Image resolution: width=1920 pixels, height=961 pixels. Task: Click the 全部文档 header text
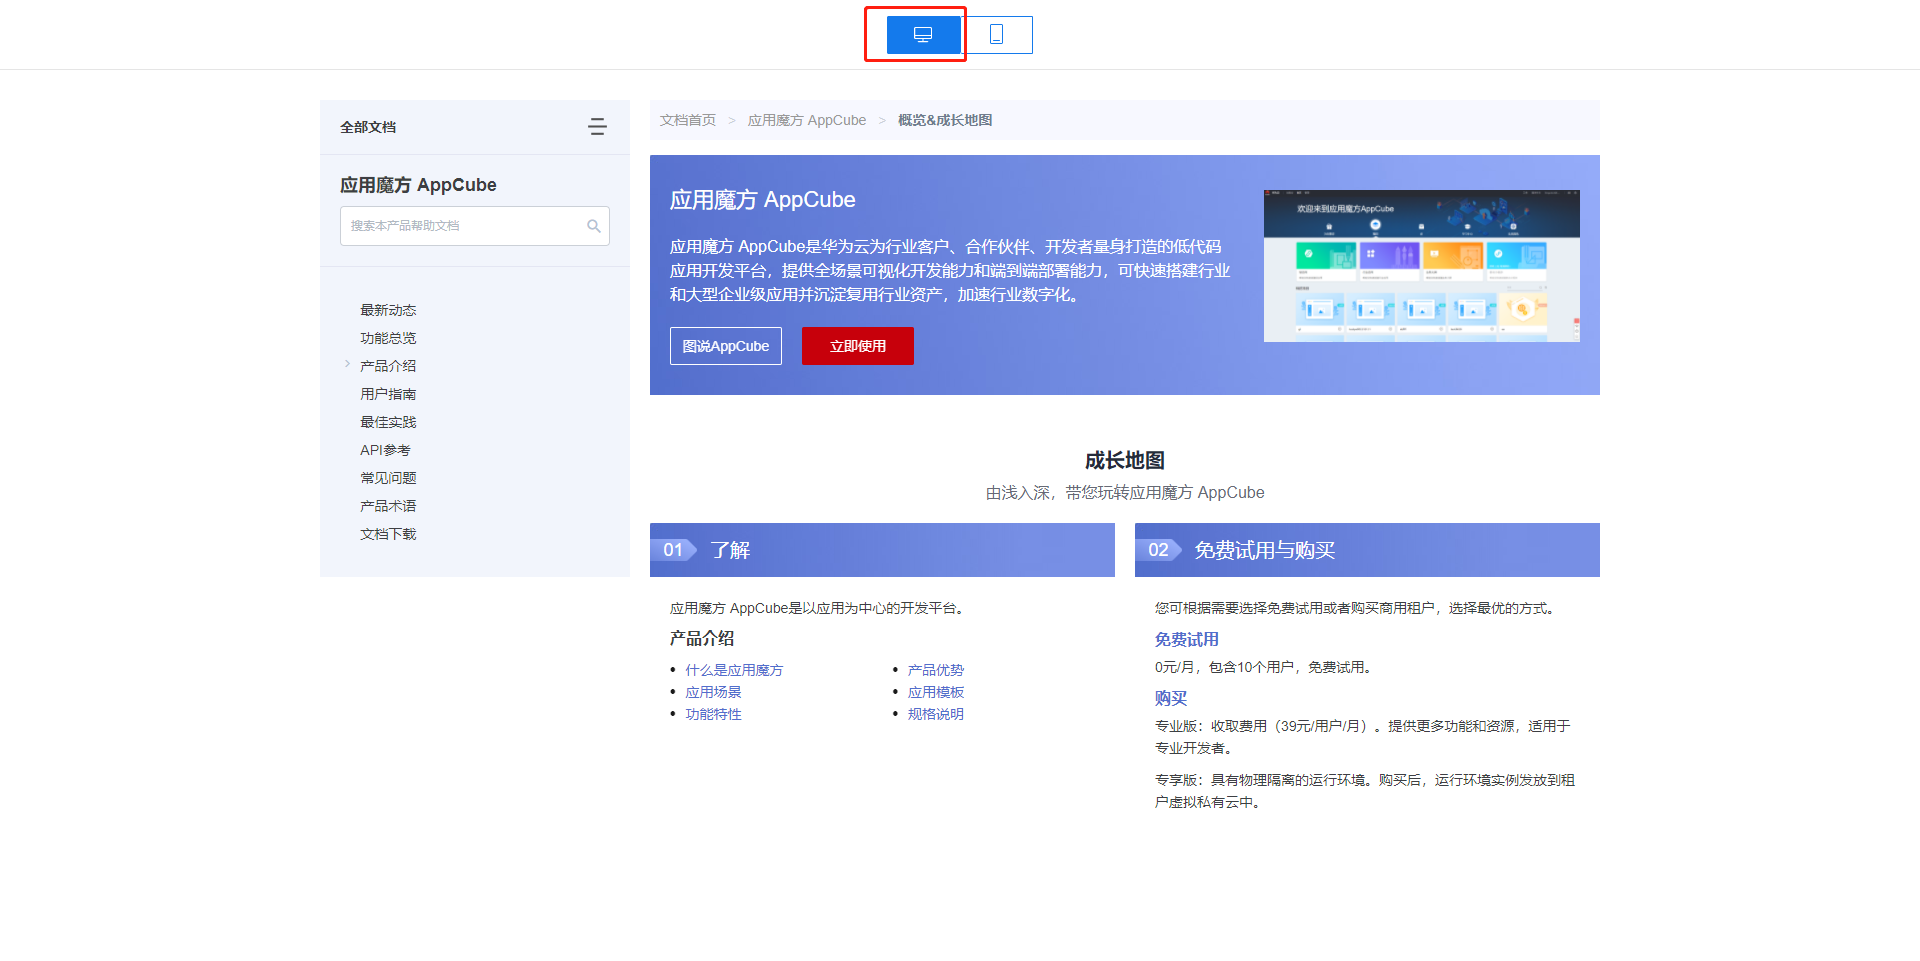click(368, 127)
